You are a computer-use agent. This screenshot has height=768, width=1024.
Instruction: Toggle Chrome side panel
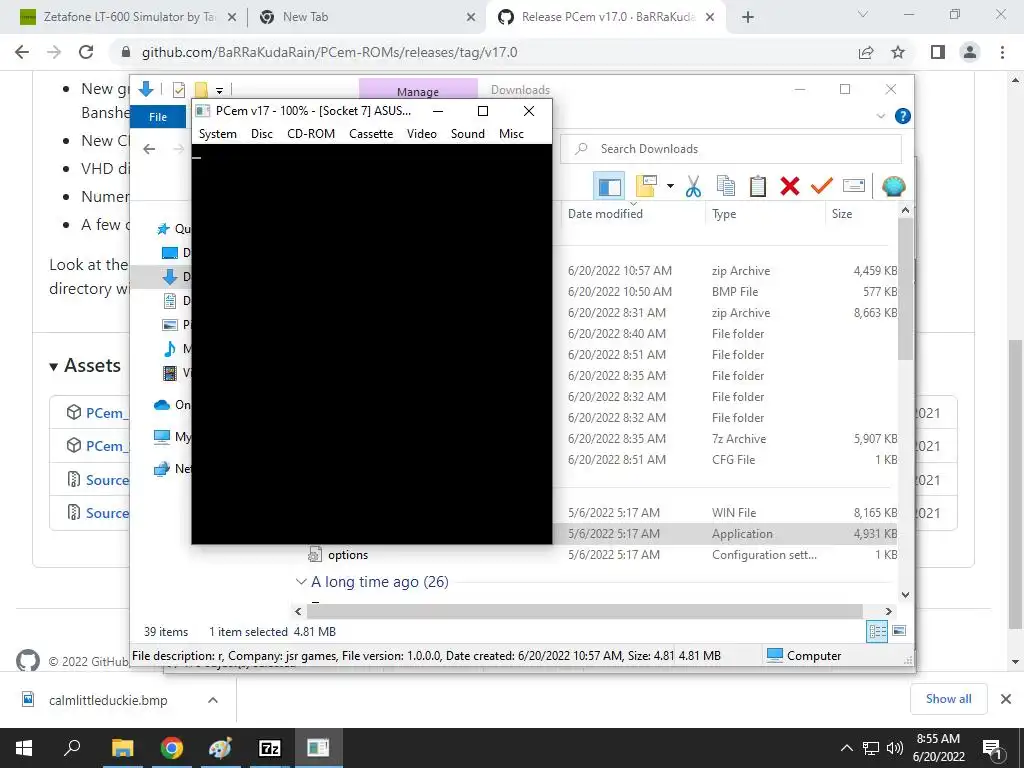[x=938, y=52]
